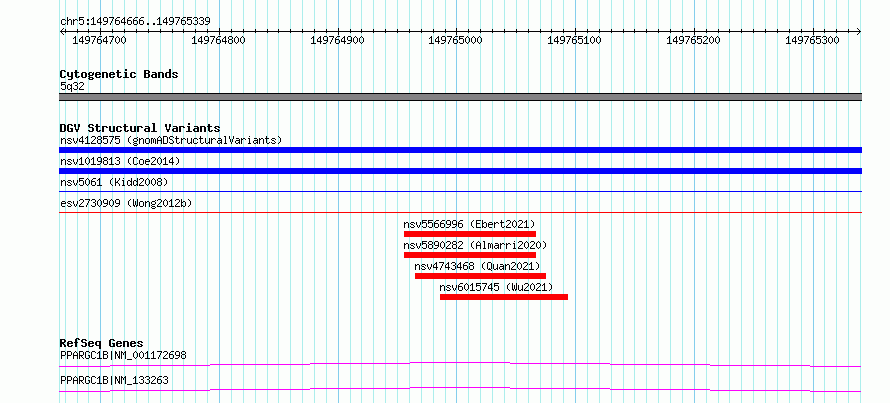This screenshot has width=890, height=403.
Task: Open the nsv5890282 (Almarri2020) label
Action: coord(475,245)
